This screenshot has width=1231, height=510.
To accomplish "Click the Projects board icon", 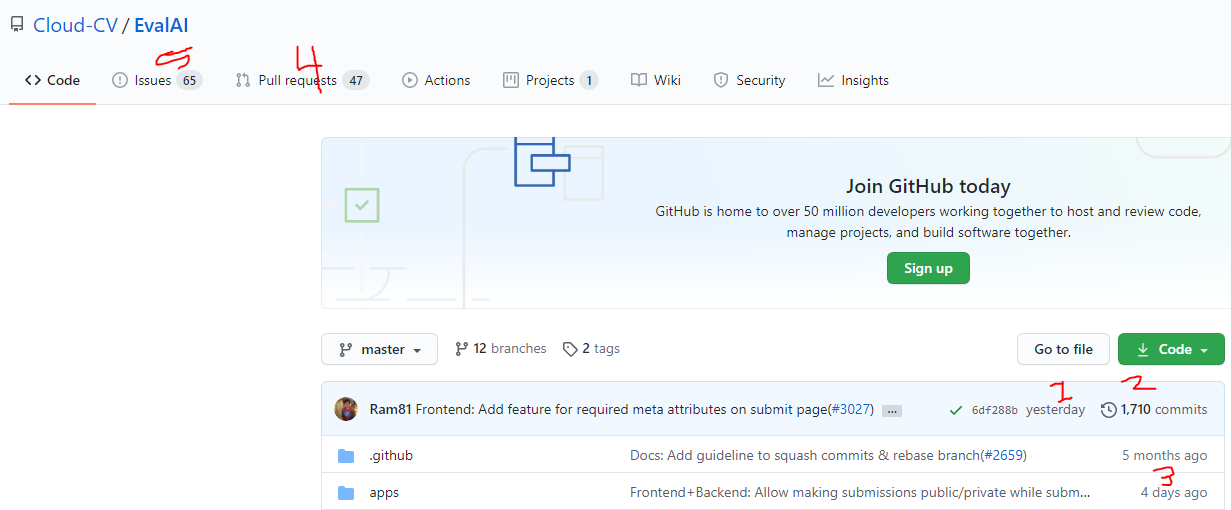I will pos(511,80).
